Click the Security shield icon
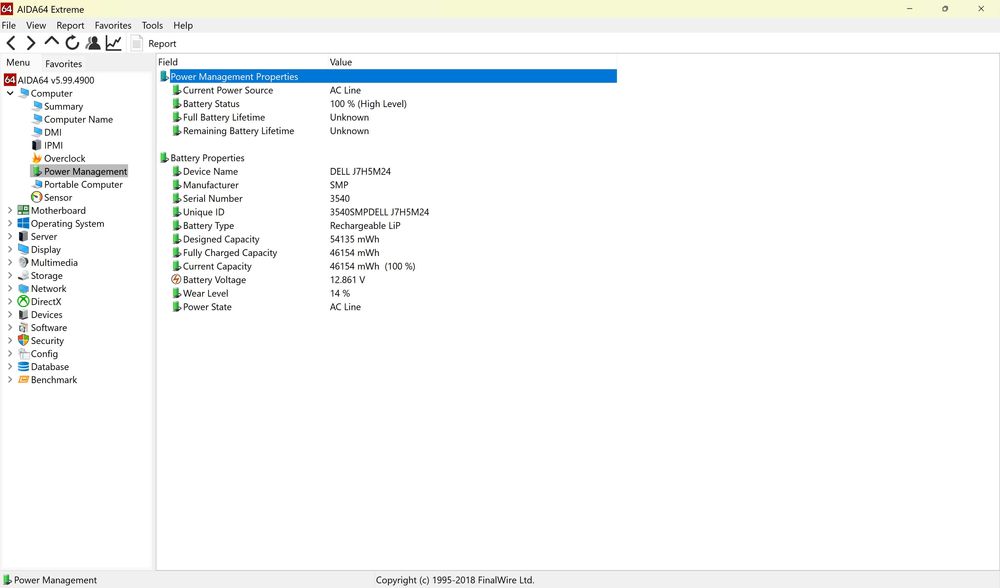The image size is (1000, 588). (x=24, y=340)
